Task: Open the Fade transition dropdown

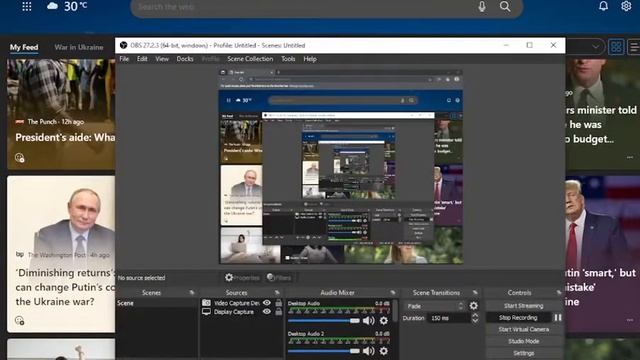Action: point(435,306)
